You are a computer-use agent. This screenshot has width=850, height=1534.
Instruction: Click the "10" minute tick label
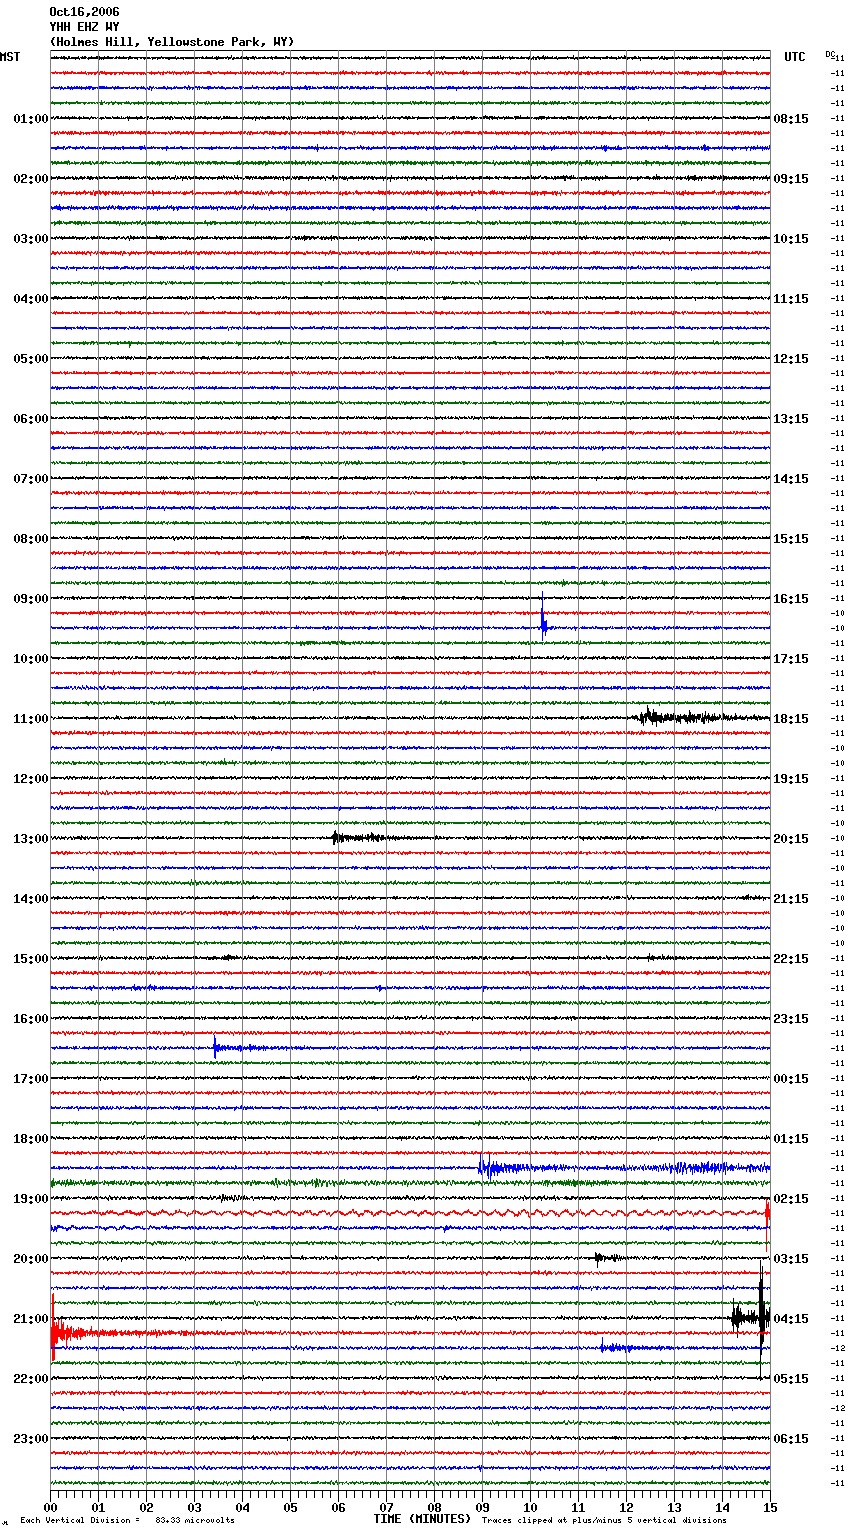coord(530,1507)
